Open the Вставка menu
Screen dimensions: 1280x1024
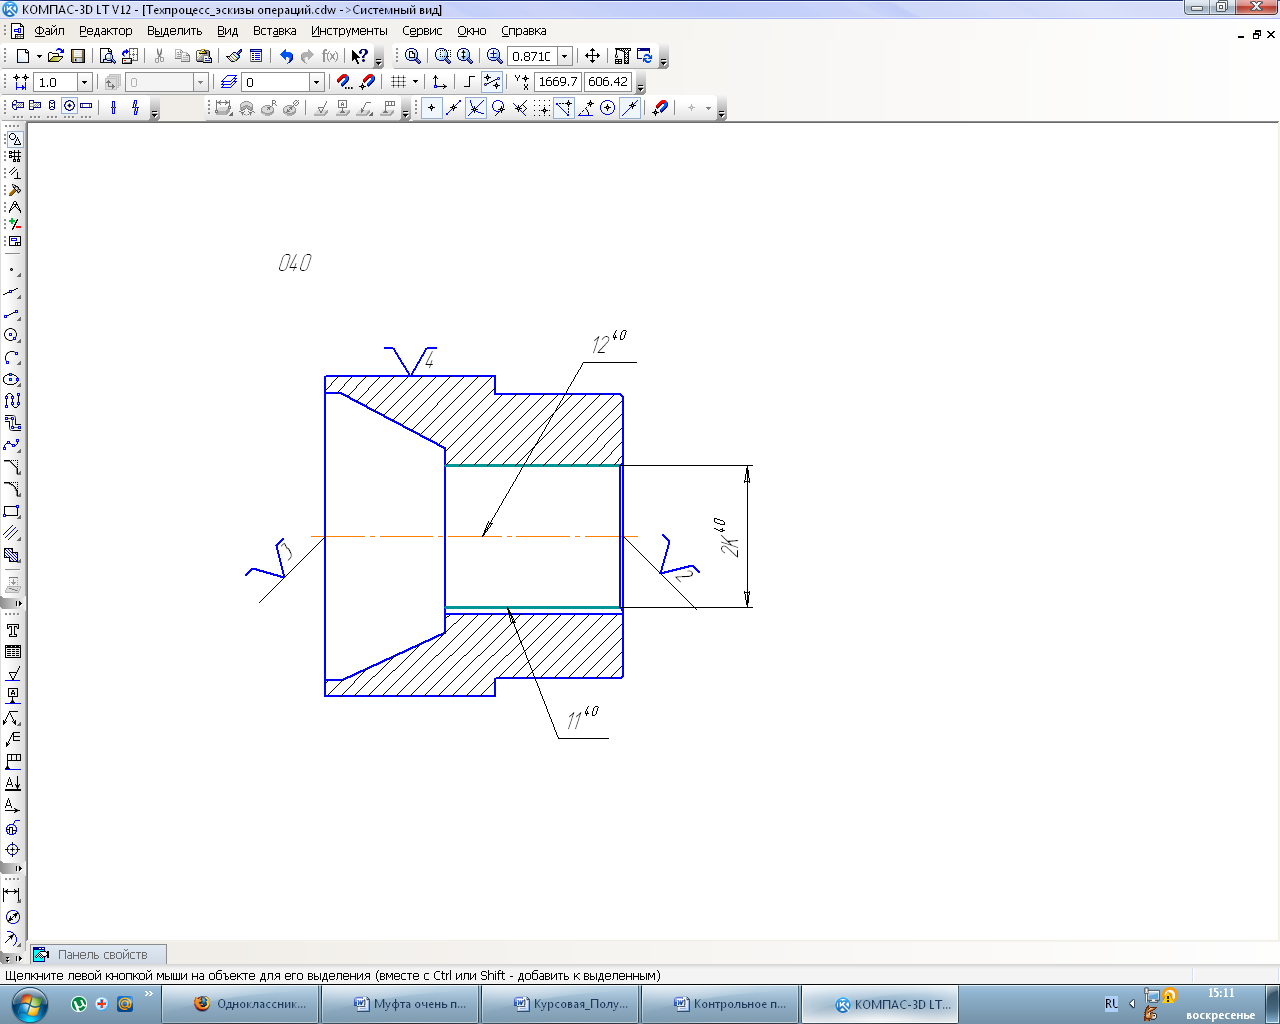[274, 31]
